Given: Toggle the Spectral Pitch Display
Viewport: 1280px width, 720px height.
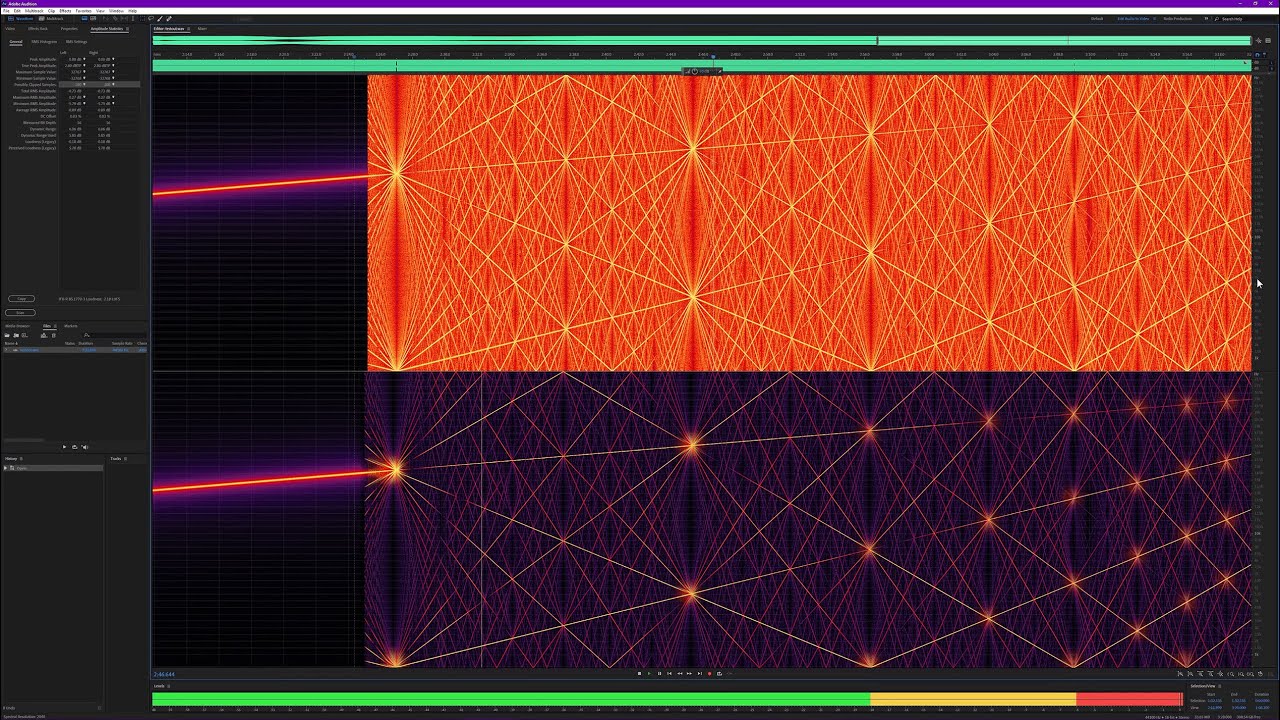Looking at the screenshot, I should point(93,18).
